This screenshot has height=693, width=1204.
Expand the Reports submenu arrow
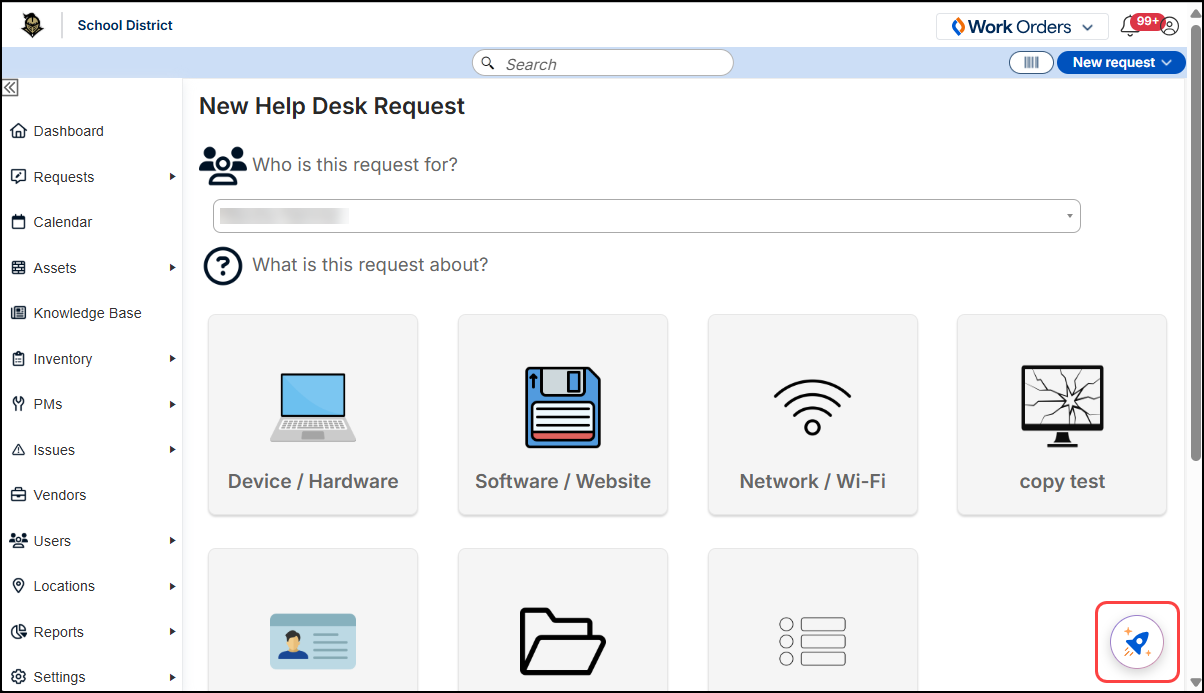173,632
